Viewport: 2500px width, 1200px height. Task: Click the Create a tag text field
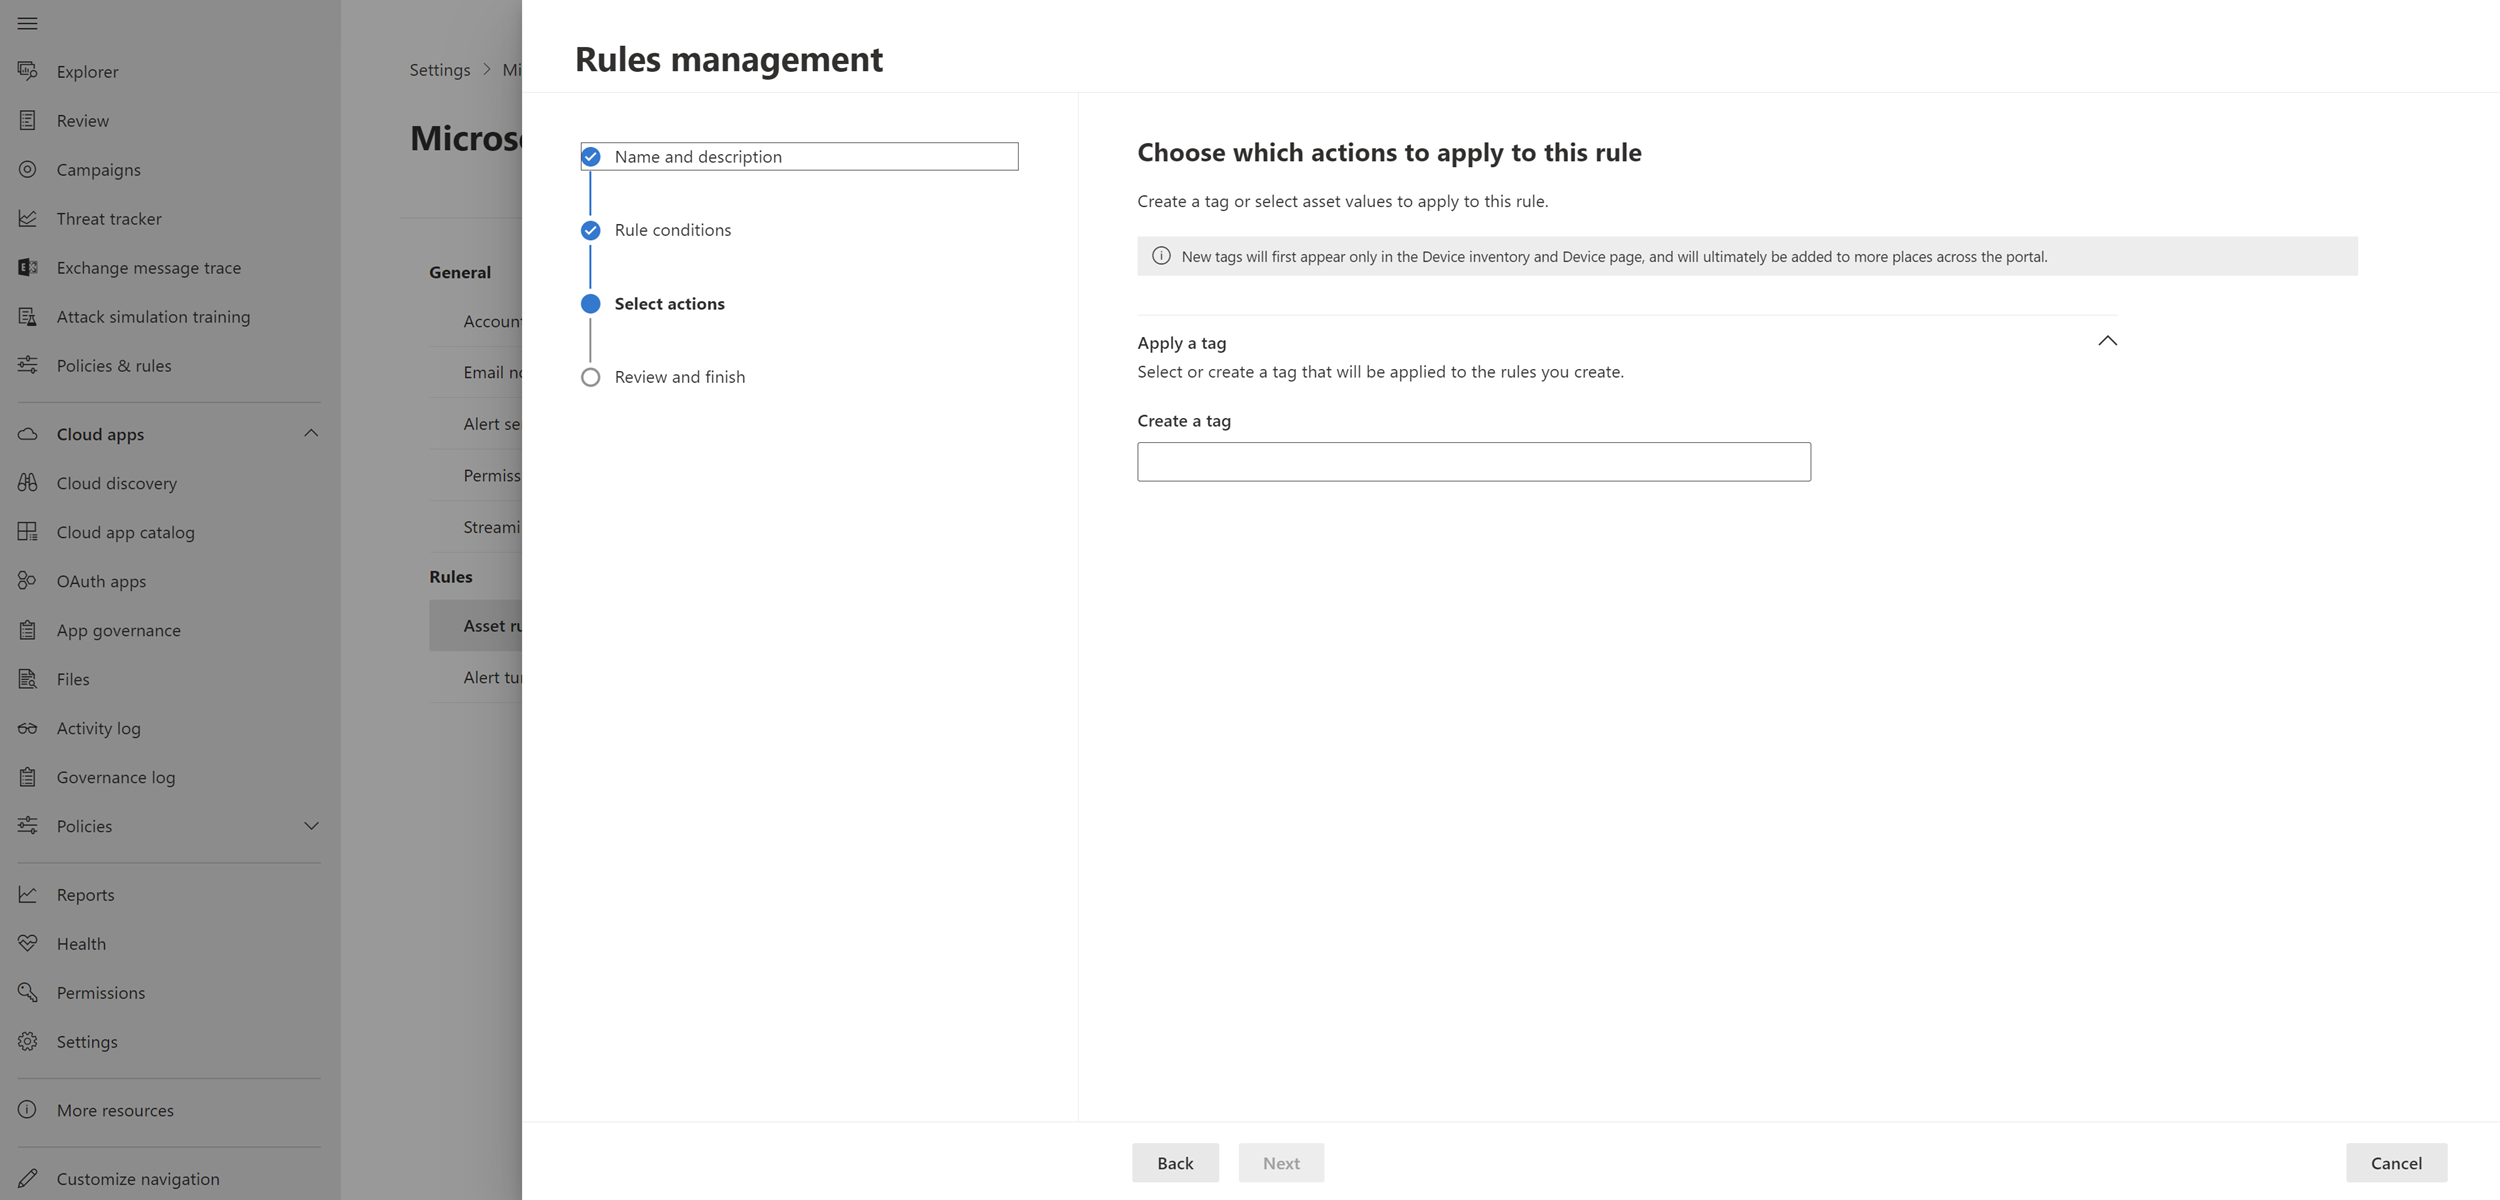1472,462
